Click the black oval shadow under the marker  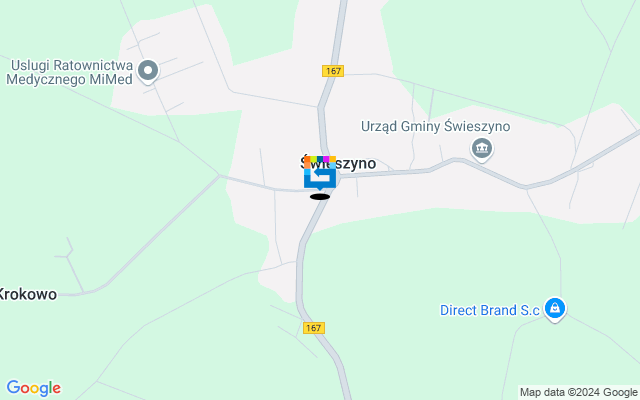[320, 197]
